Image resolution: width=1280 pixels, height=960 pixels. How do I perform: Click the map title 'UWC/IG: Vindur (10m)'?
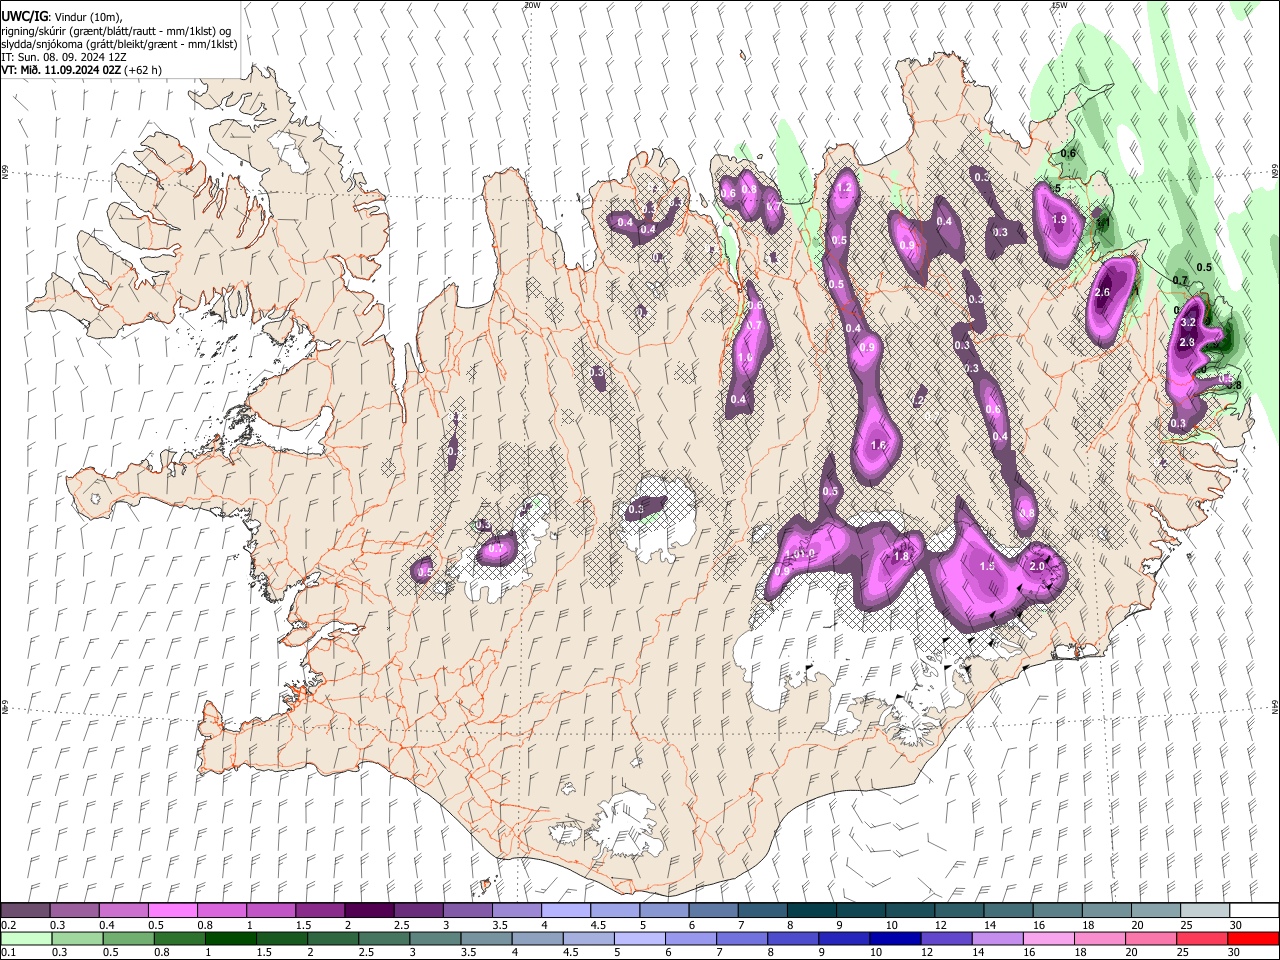pos(62,18)
